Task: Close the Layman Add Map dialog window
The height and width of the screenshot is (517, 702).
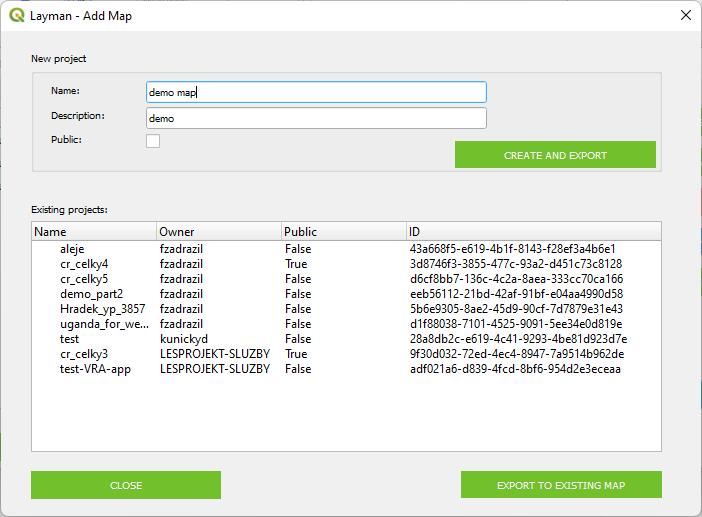Action: point(685,15)
